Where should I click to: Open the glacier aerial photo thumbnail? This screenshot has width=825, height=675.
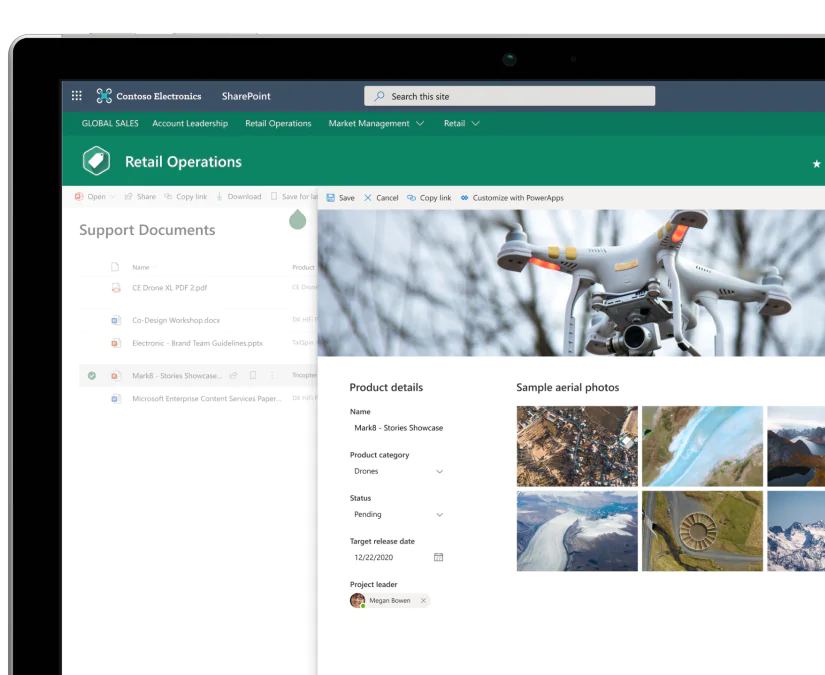pyautogui.click(x=577, y=531)
